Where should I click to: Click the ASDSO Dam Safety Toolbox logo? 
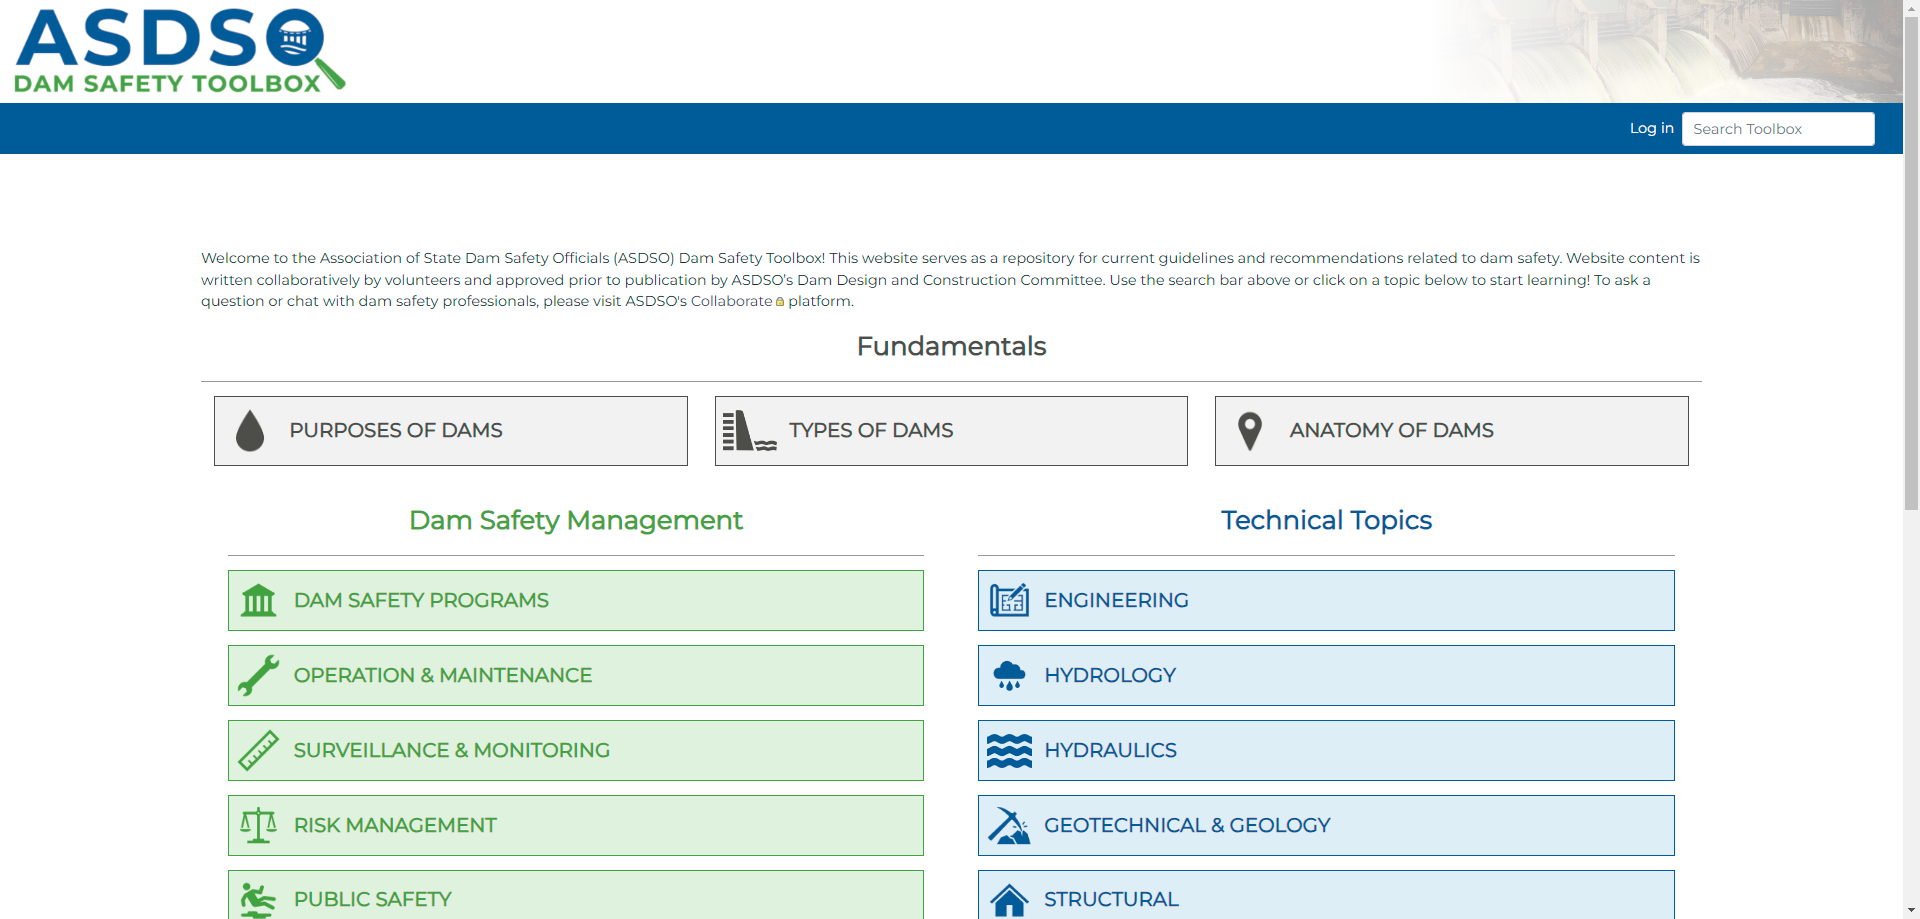(x=180, y=50)
